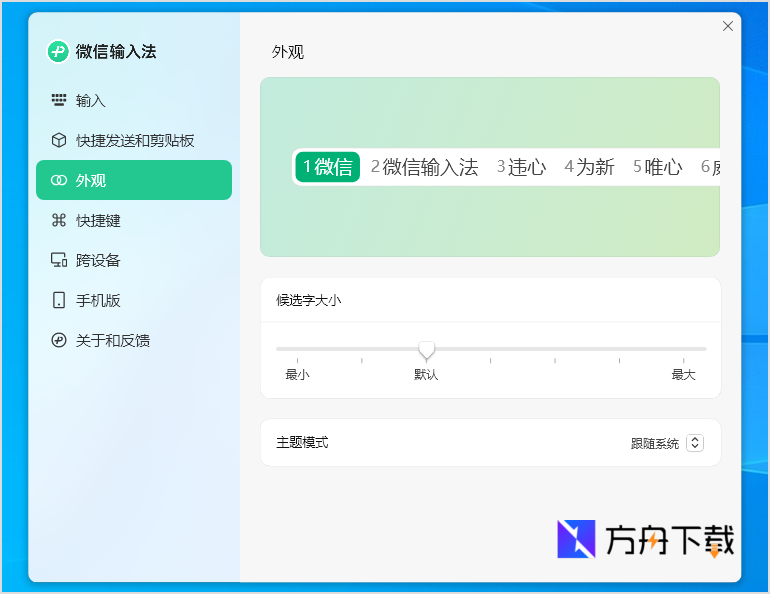Click the keyboard icon beside 输入
770x594 pixels.
(59, 100)
